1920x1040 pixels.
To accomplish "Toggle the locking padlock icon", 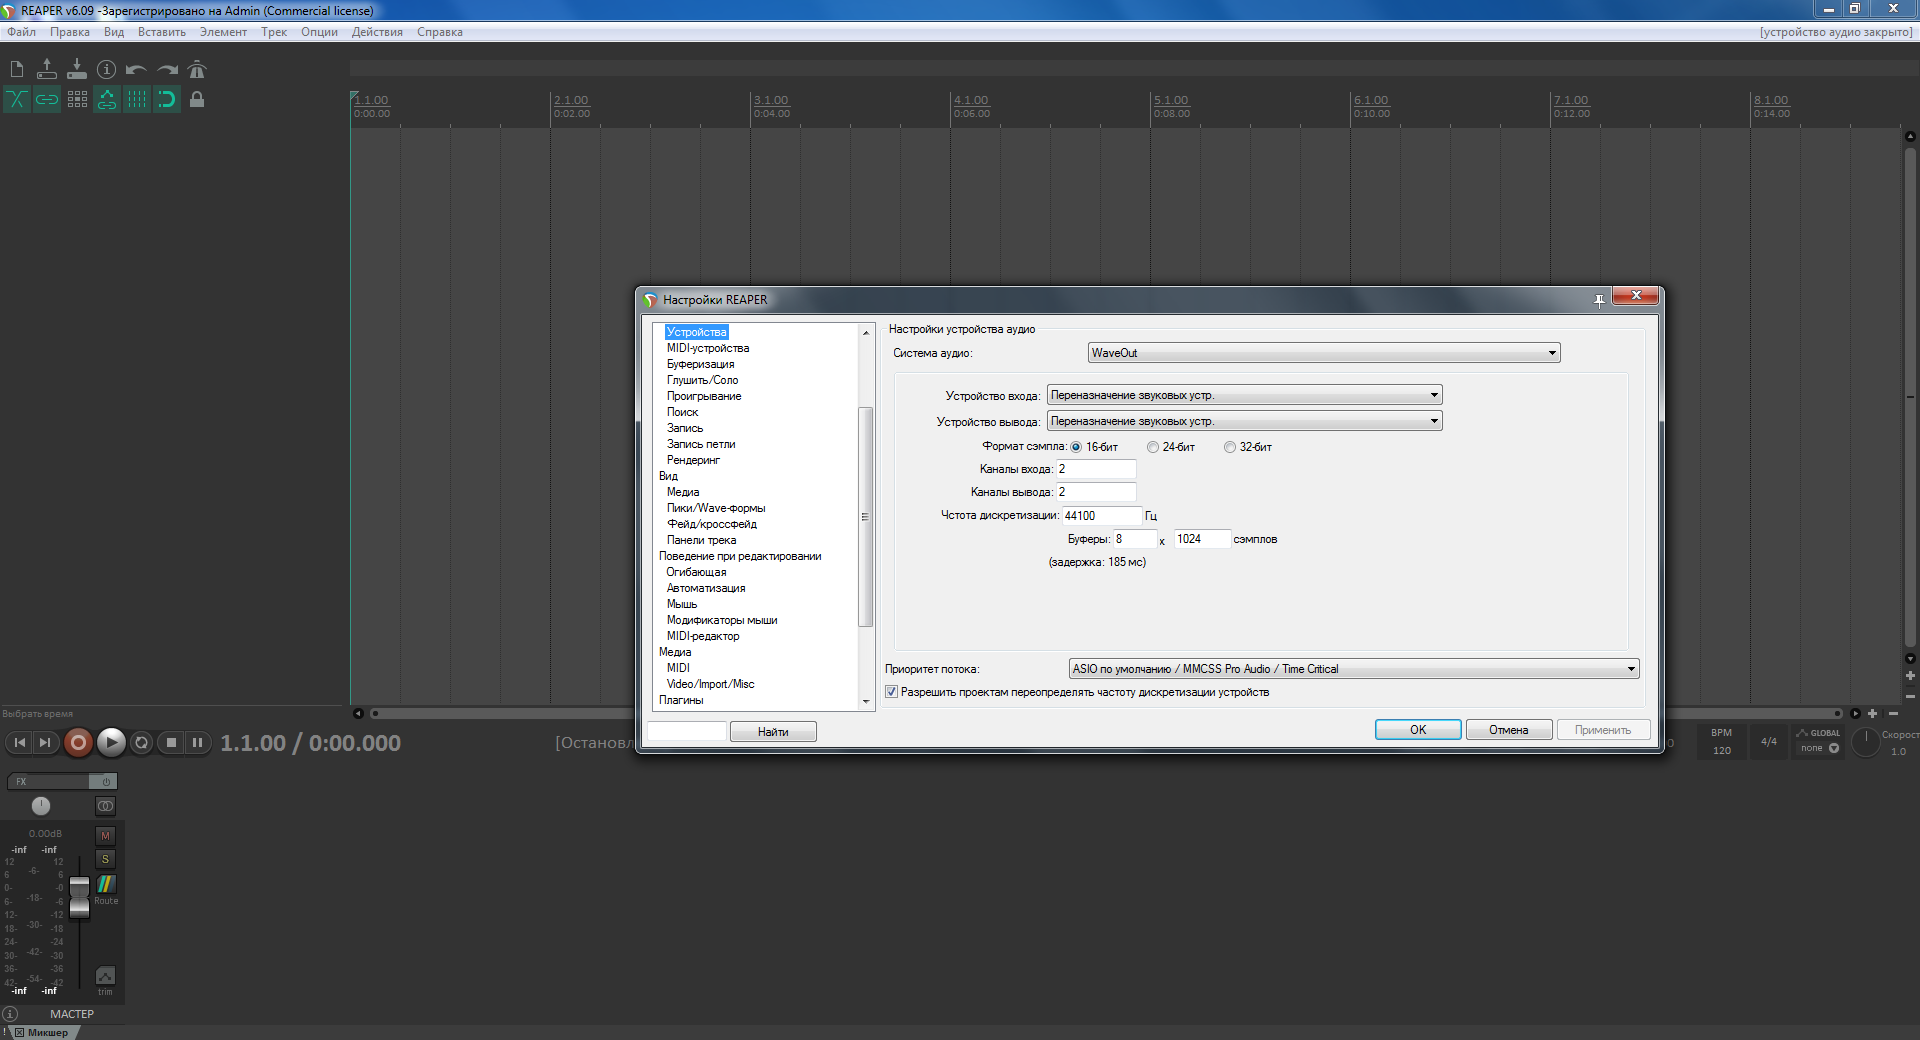I will pyautogui.click(x=197, y=99).
